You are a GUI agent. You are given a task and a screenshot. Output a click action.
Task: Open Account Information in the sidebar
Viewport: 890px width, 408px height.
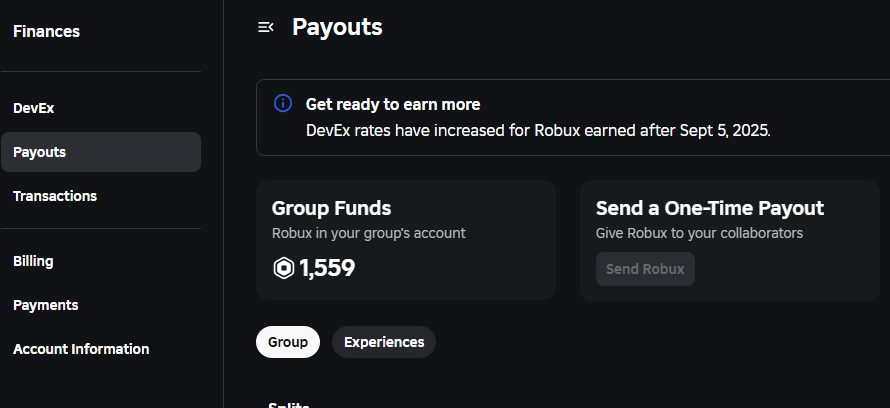(81, 349)
